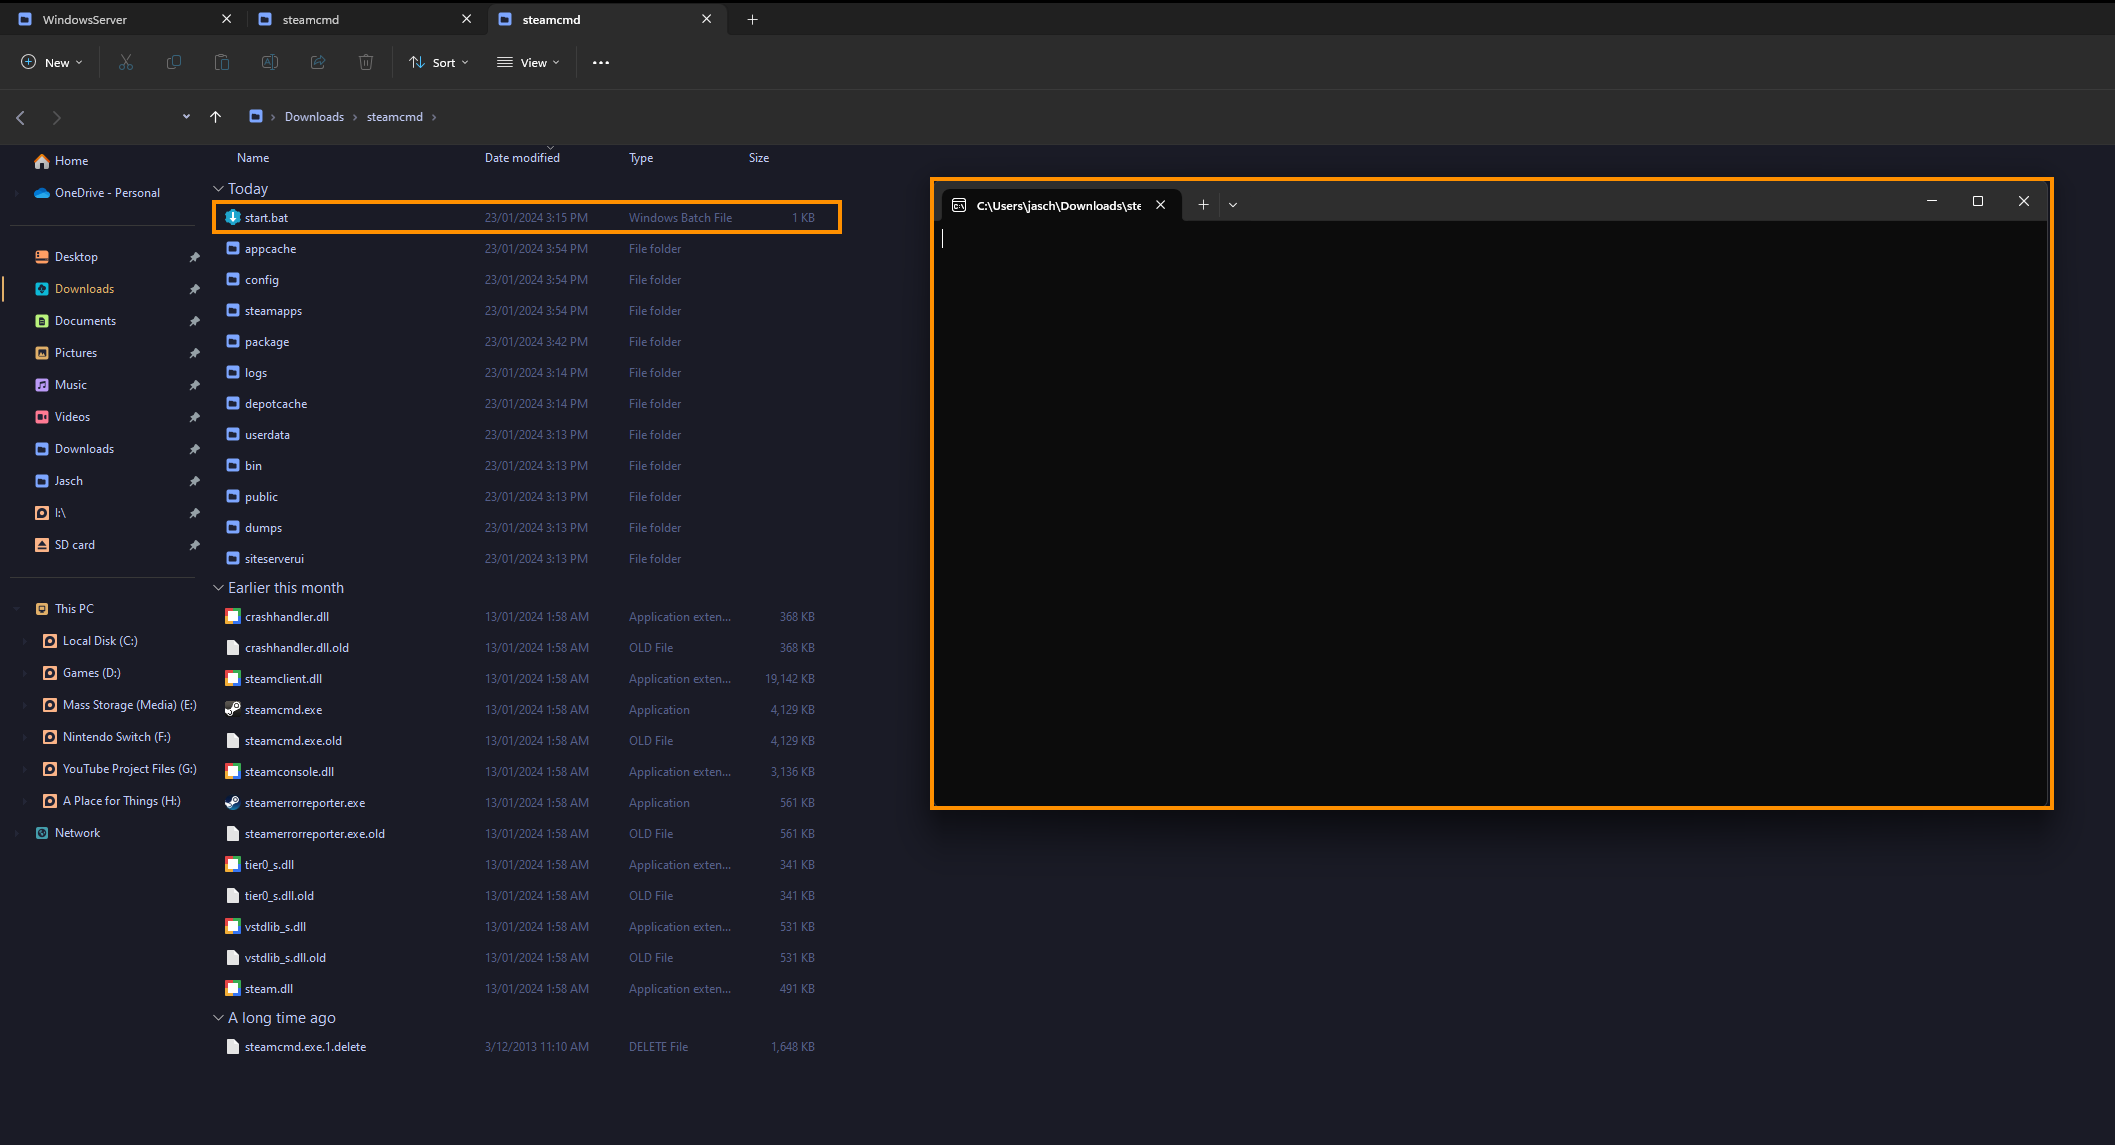
Task: Select the start.bat file
Action: click(527, 218)
